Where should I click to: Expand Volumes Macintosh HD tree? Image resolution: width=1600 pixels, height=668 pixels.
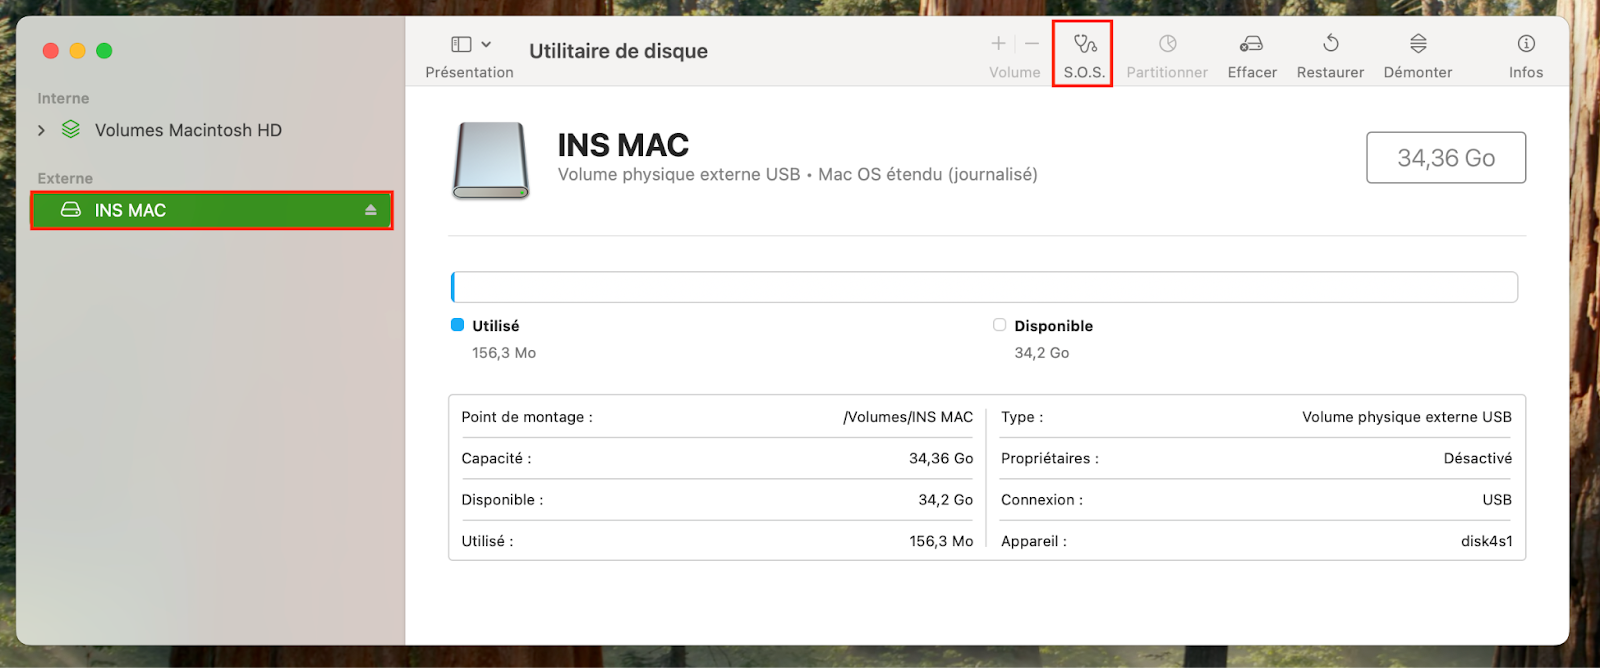41,130
